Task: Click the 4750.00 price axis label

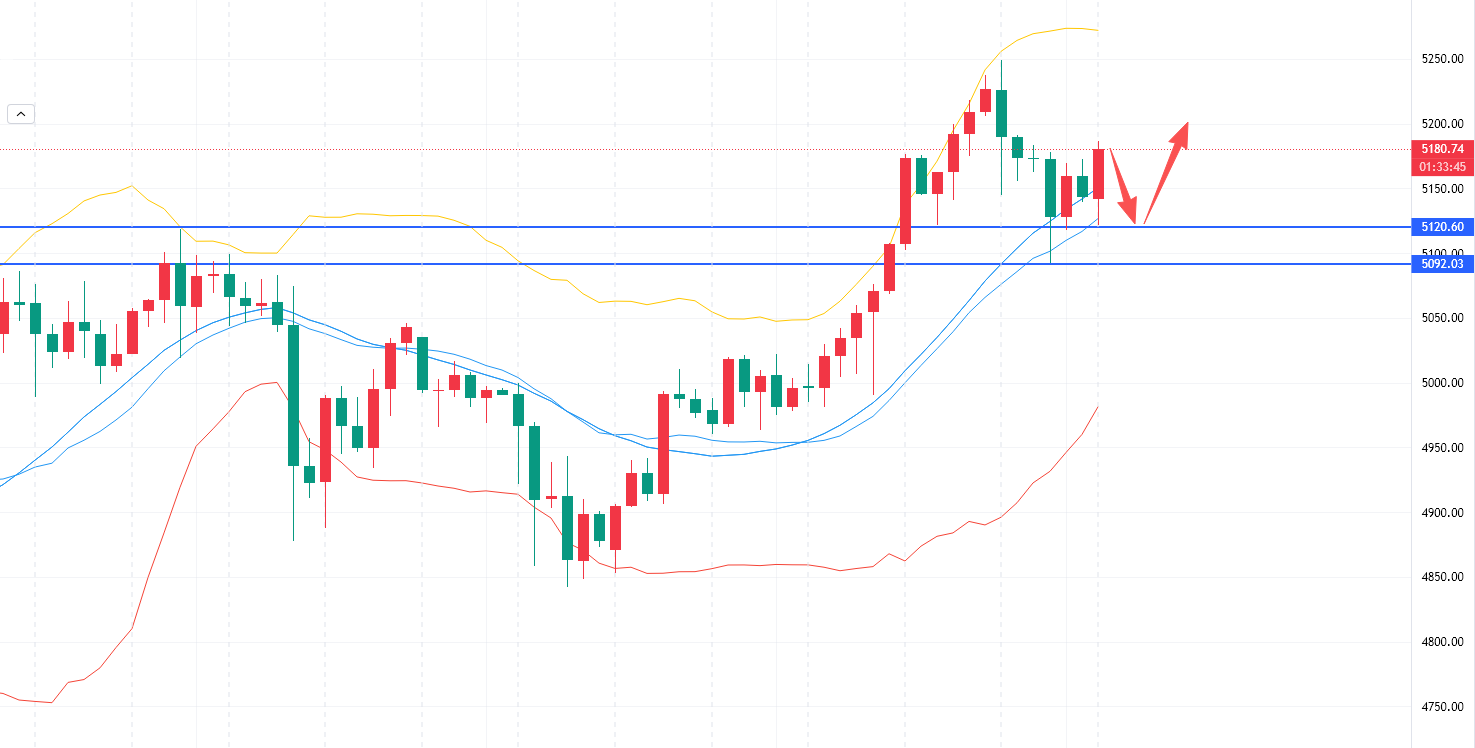Action: 1441,707
